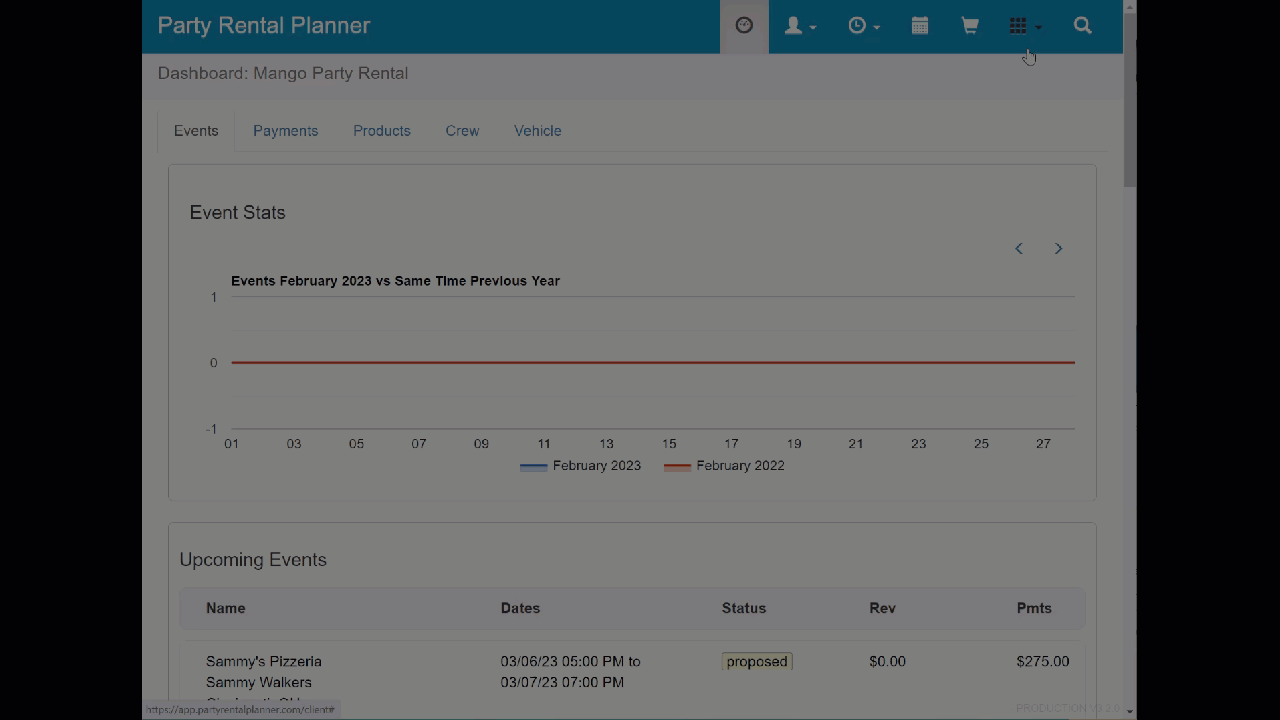1280x720 pixels.
Task: Click the scrollbar up arrow
Action: 1130,7
